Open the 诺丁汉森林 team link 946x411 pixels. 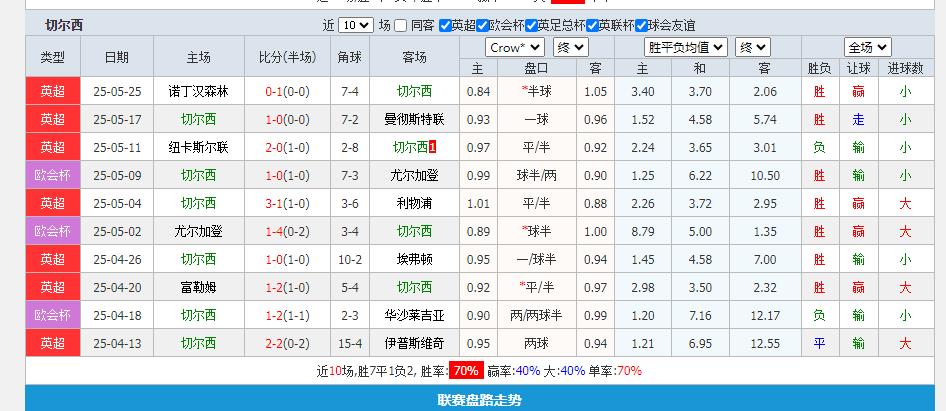tap(198, 91)
